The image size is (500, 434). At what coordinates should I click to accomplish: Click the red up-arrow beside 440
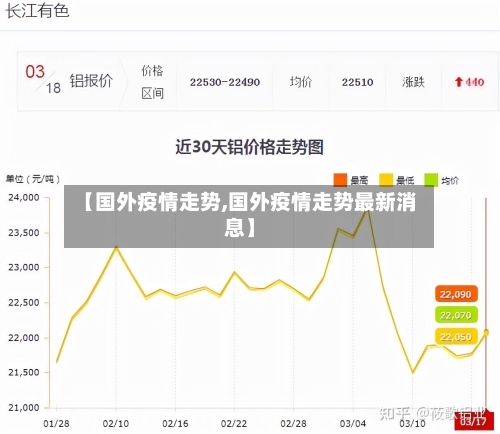pos(459,82)
